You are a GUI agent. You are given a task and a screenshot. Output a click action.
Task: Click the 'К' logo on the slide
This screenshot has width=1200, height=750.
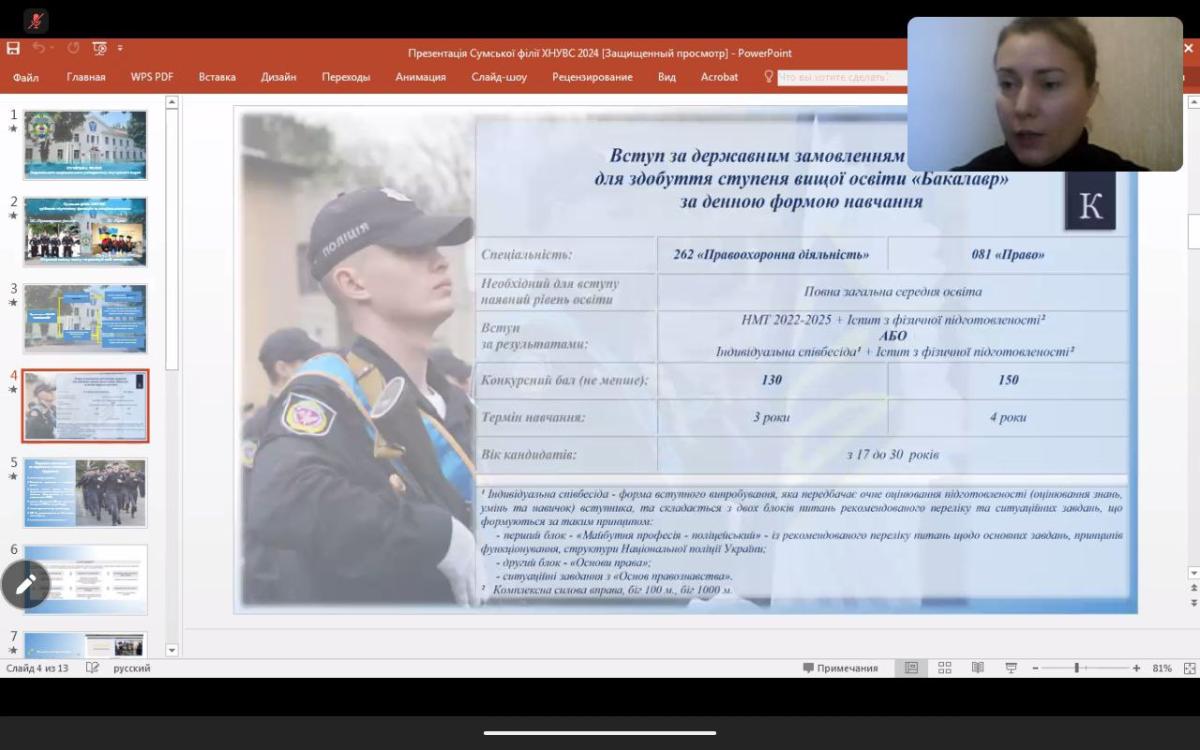pos(1090,204)
